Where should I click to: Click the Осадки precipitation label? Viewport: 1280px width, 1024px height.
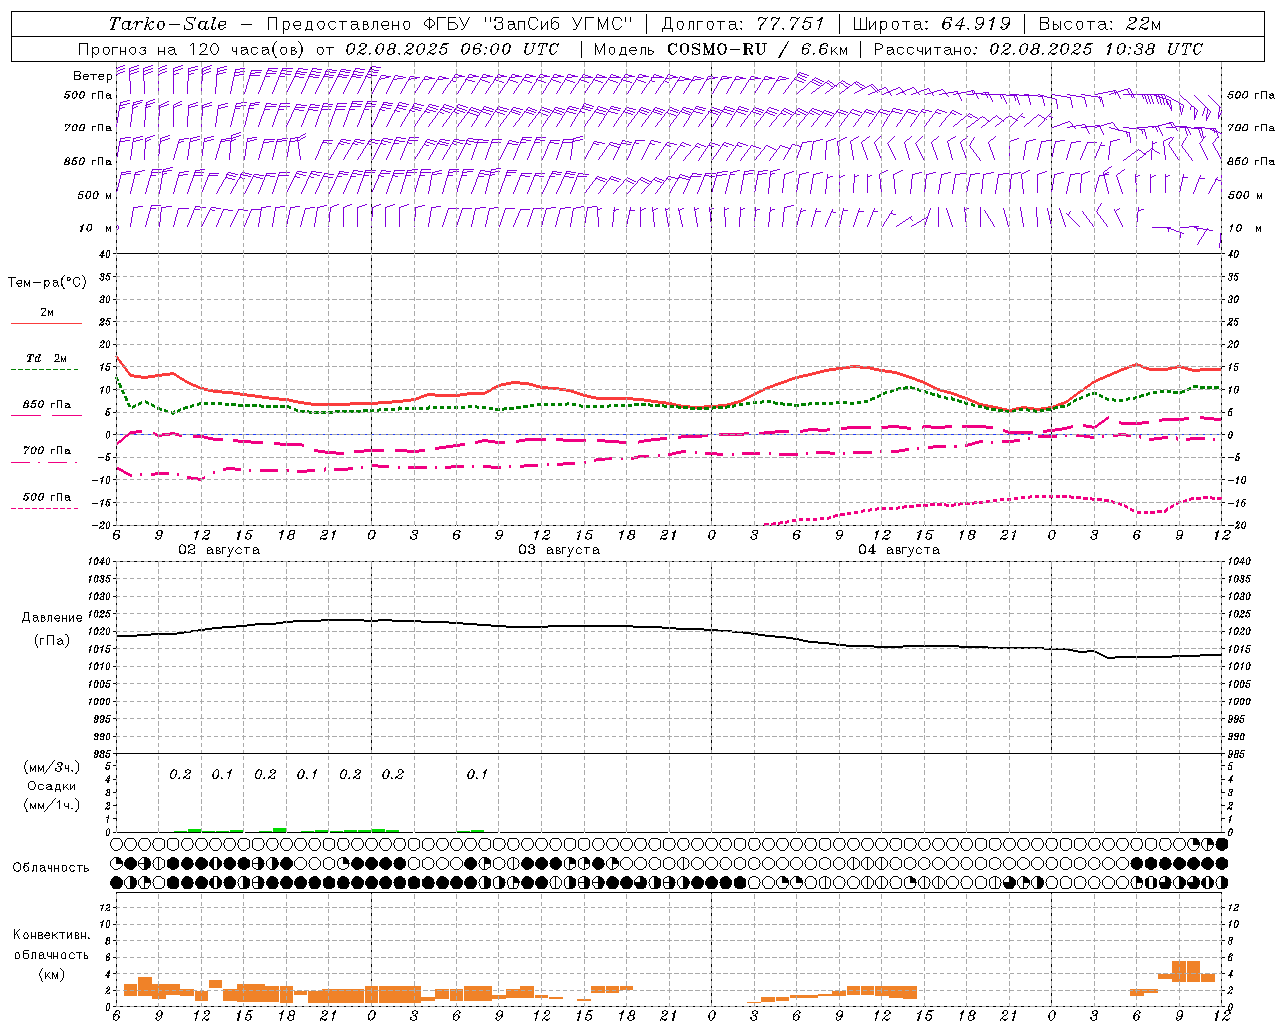click(52, 786)
